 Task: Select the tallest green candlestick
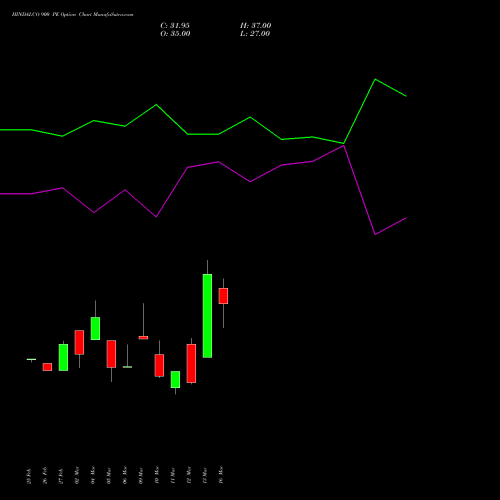tap(207, 316)
